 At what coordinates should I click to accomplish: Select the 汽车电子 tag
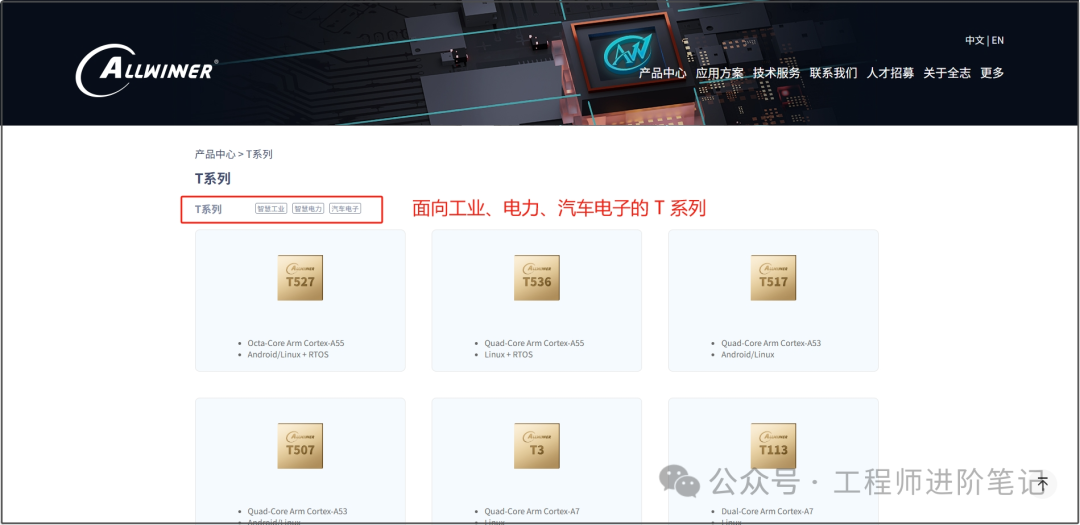click(x=345, y=209)
